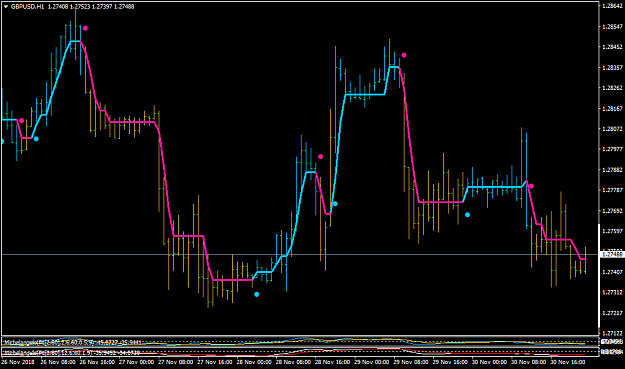Click the 30 Nov 00:00 time label
This screenshot has height=369, width=625.
(x=489, y=362)
